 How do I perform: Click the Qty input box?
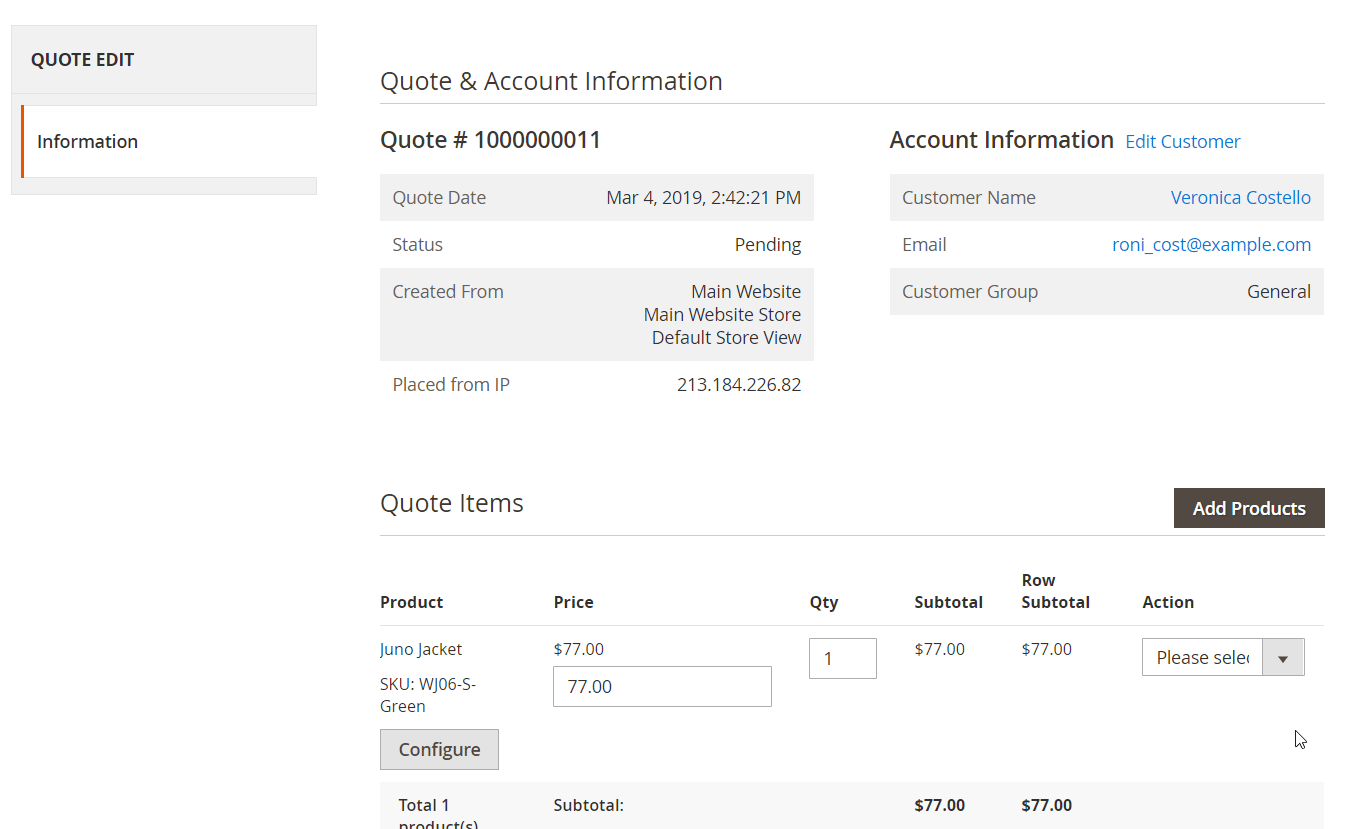(x=842, y=659)
